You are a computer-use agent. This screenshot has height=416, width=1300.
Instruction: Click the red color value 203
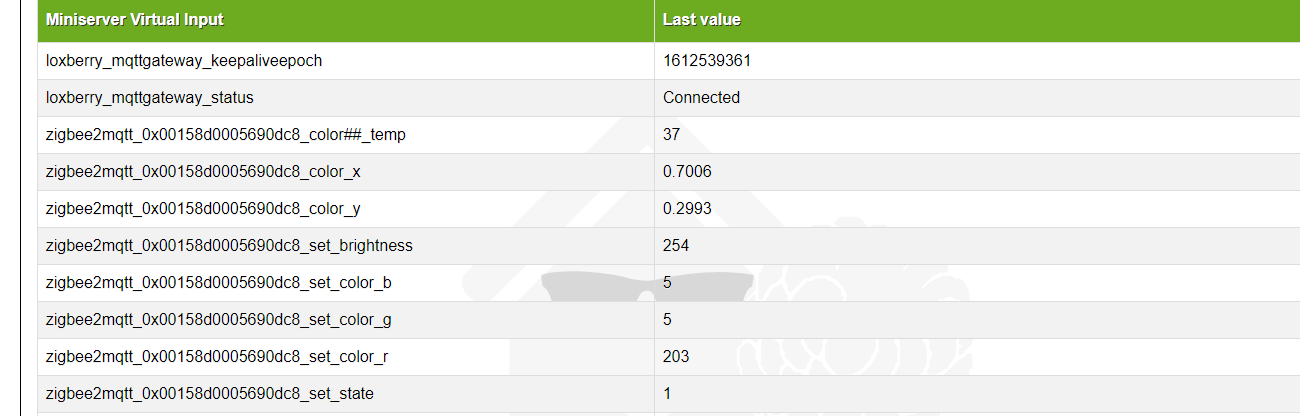pyautogui.click(x=676, y=357)
